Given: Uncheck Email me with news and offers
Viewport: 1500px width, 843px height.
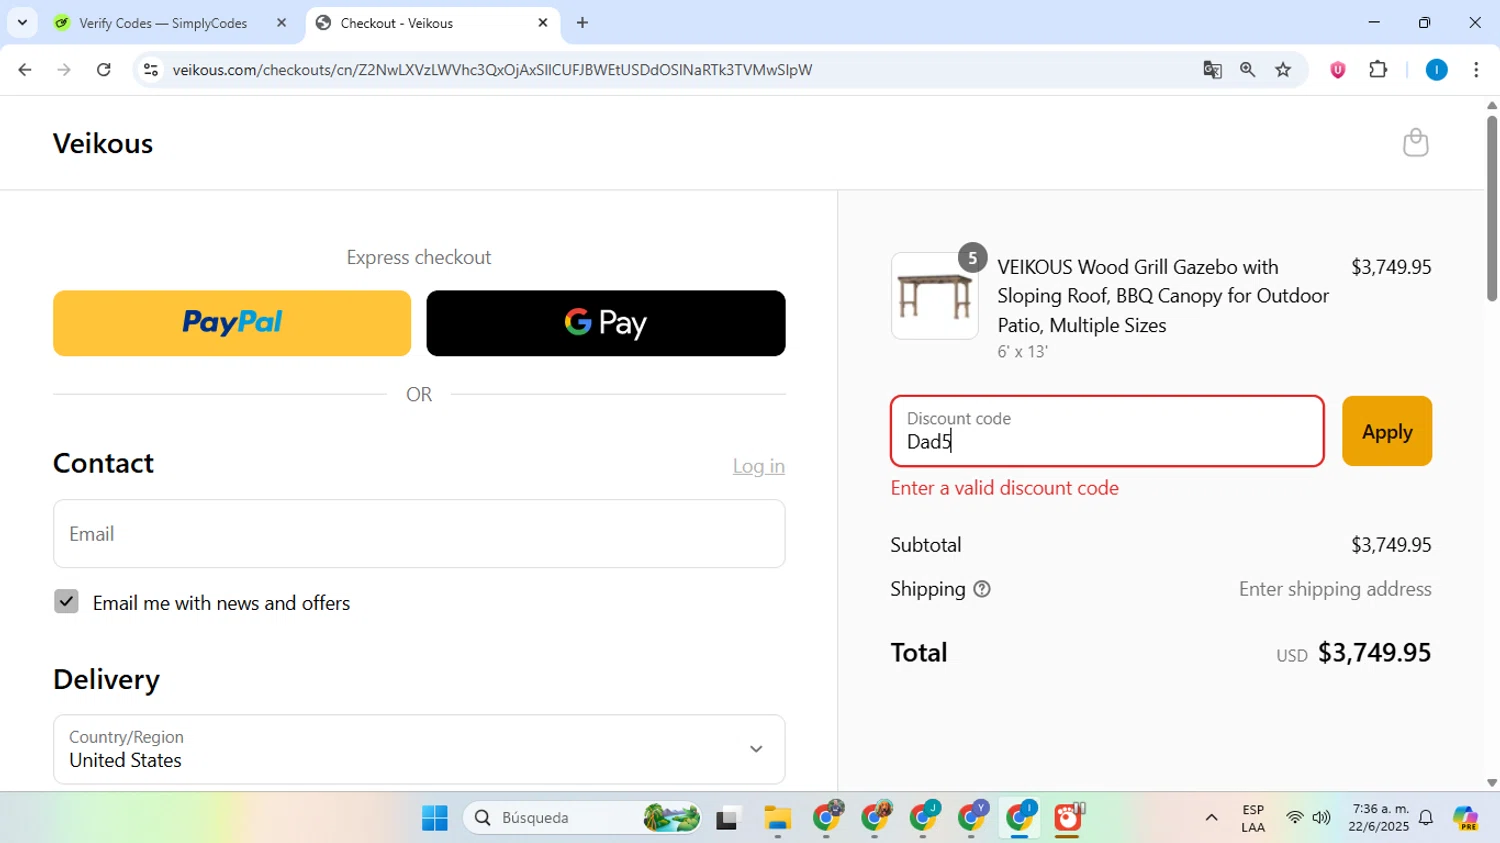Looking at the screenshot, I should point(66,602).
